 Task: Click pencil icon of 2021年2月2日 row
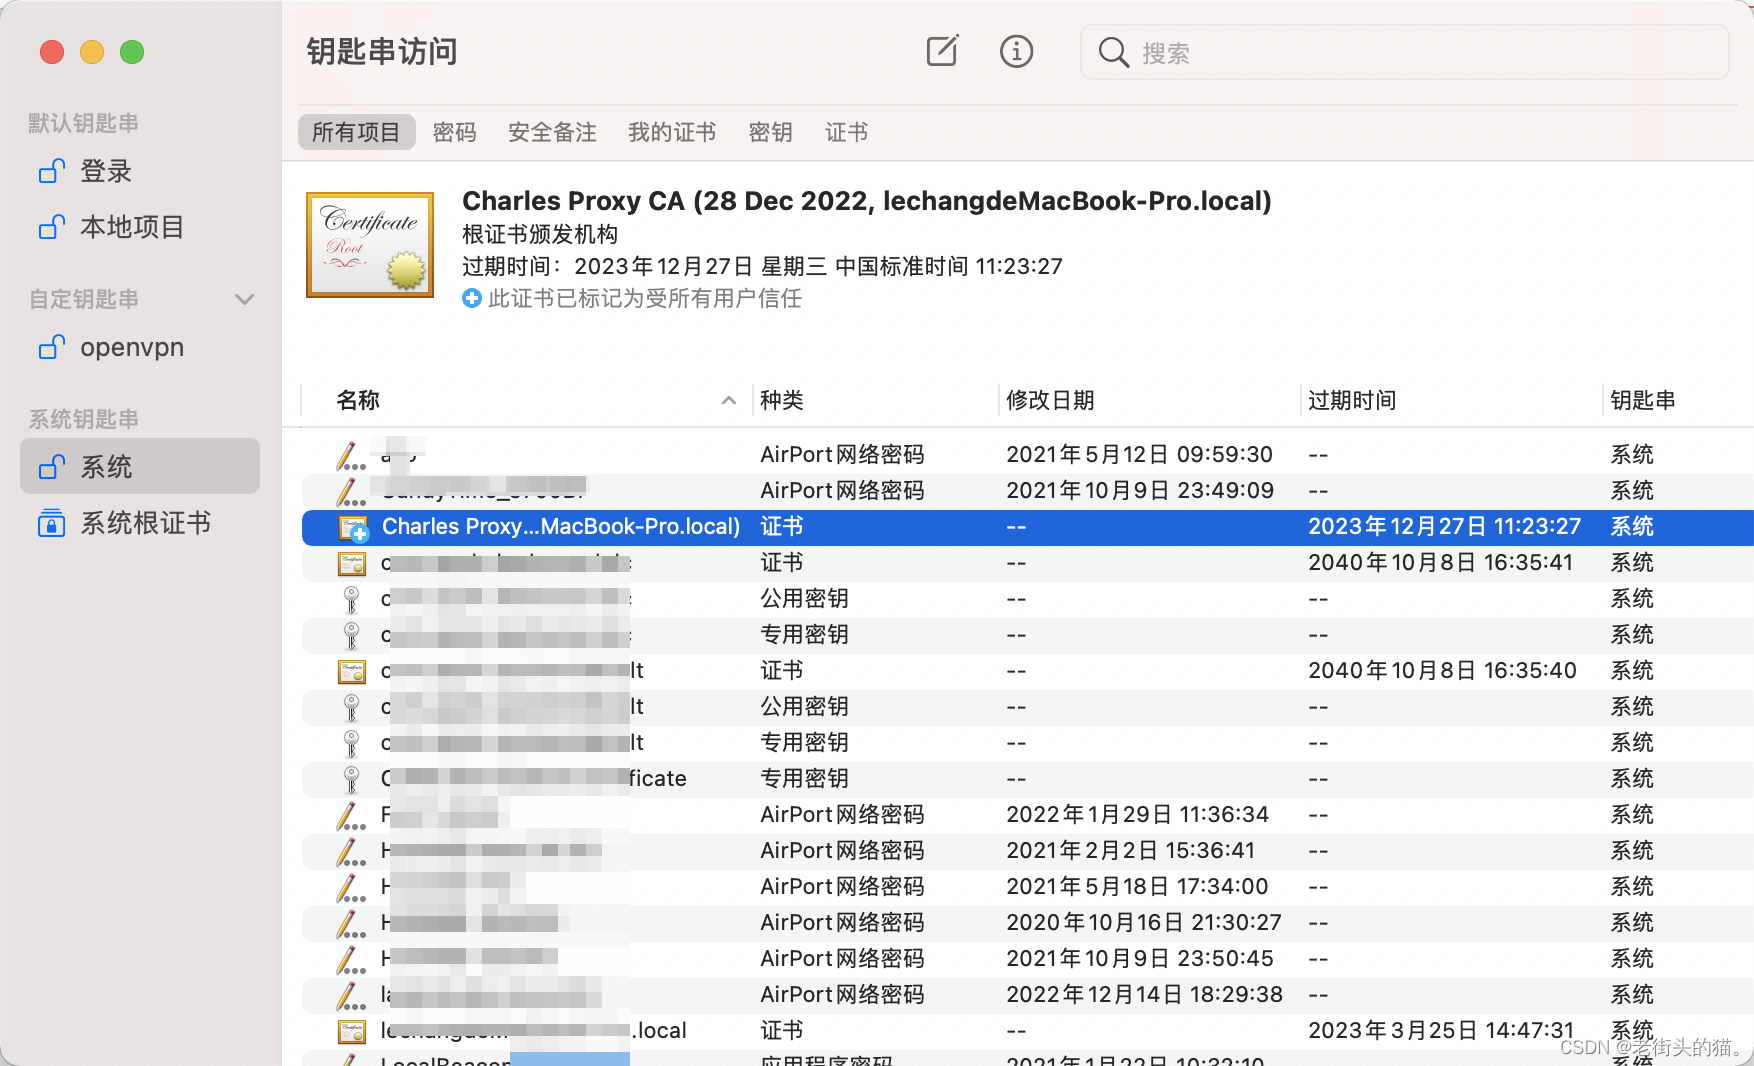351,851
